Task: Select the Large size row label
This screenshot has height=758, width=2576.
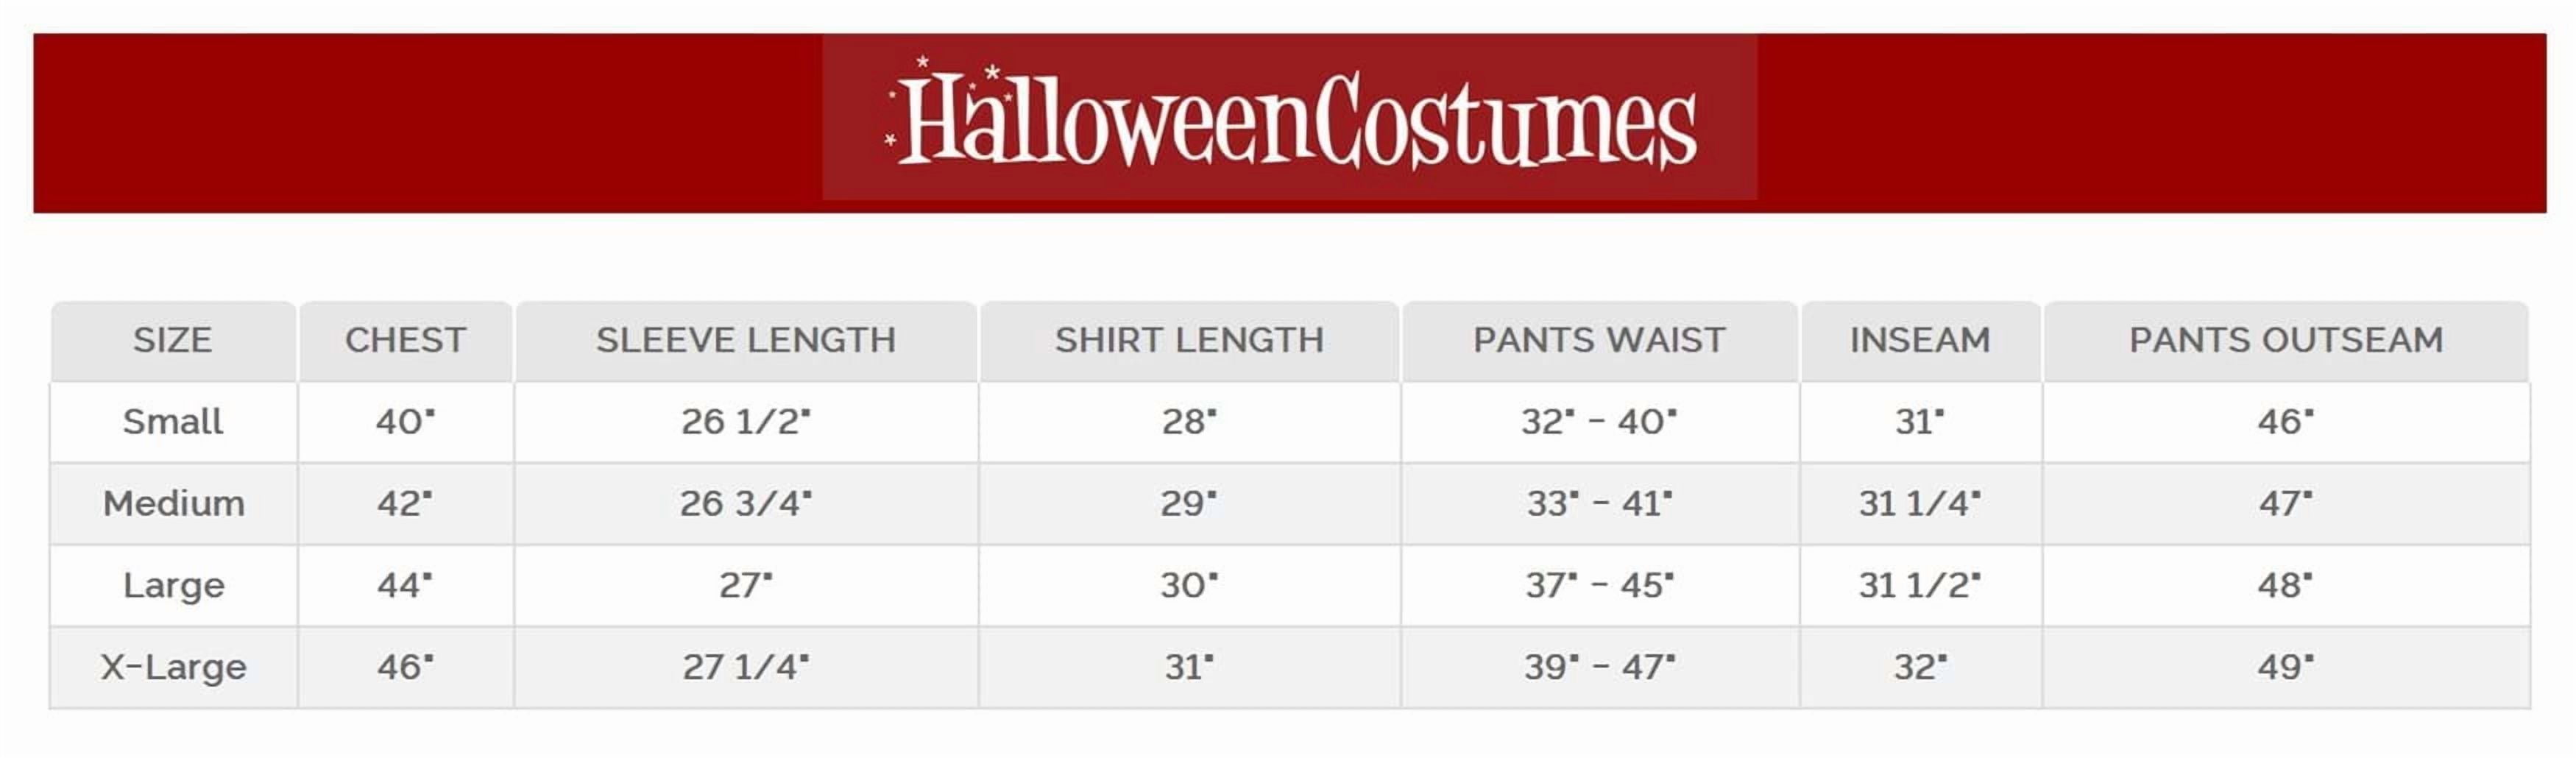Action: coord(173,585)
